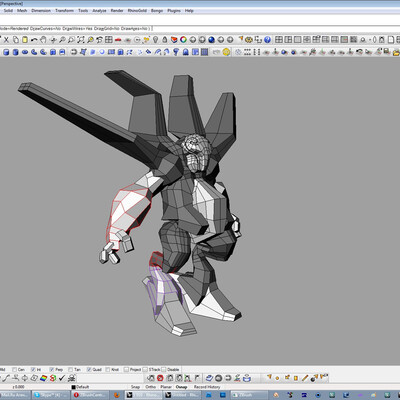This screenshot has height=400, width=400.
Task: Click the Undo arrow icon
Action: point(34,40)
